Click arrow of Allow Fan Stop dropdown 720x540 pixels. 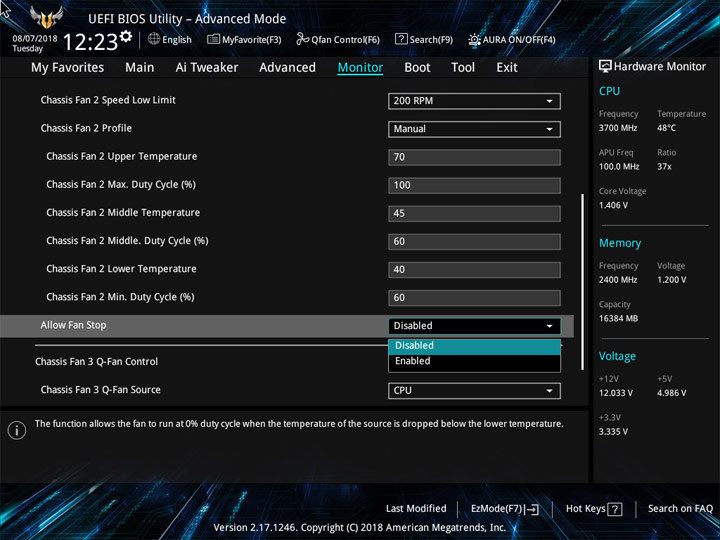click(x=549, y=326)
